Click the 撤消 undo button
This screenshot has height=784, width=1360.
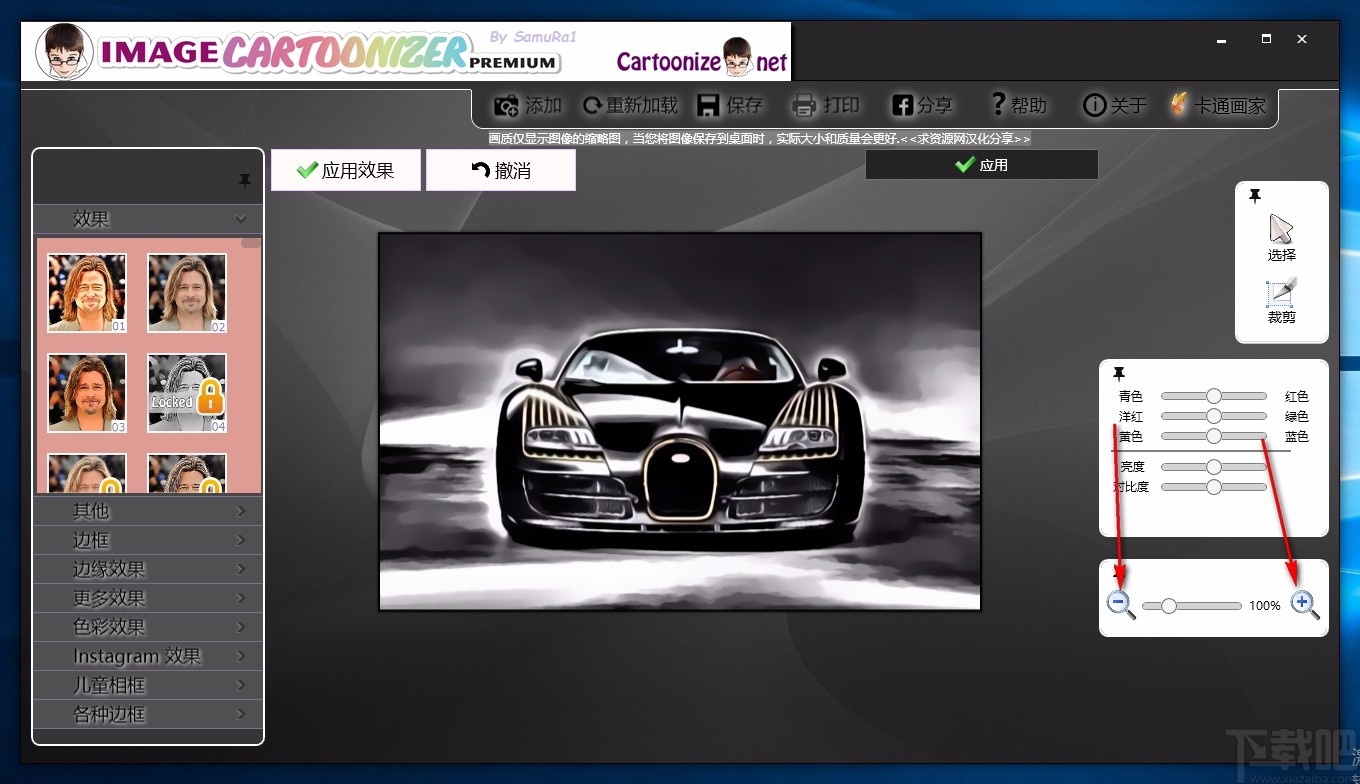(x=501, y=170)
